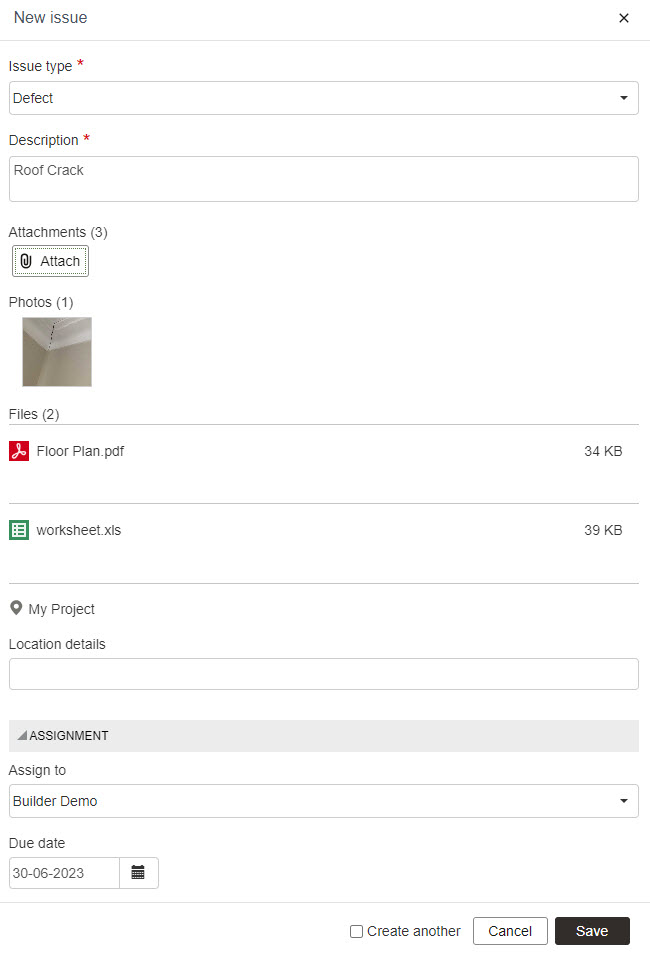Click the Attach button
The height and width of the screenshot is (958, 650).
(x=51, y=261)
